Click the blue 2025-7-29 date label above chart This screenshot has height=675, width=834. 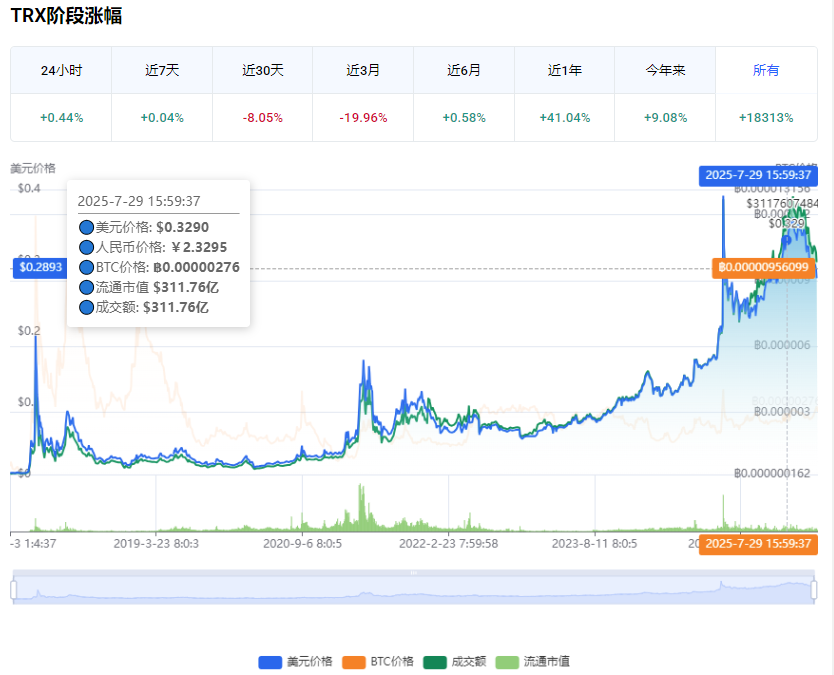(x=757, y=174)
